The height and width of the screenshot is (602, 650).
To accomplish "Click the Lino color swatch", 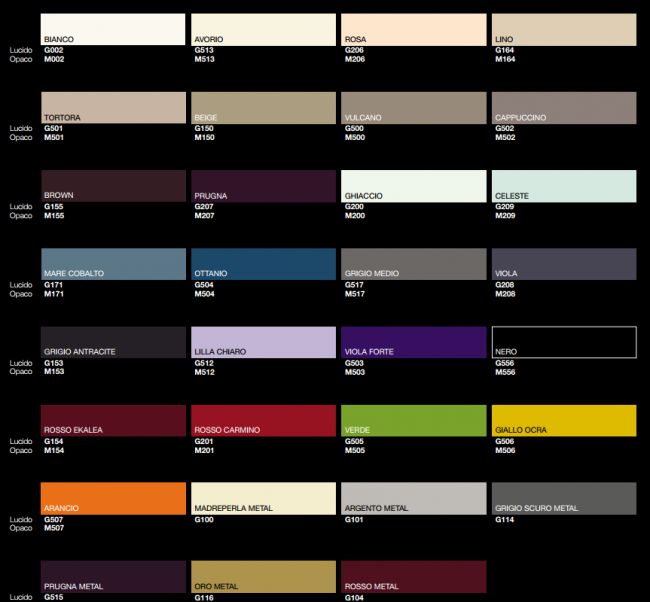I will click(x=564, y=29).
